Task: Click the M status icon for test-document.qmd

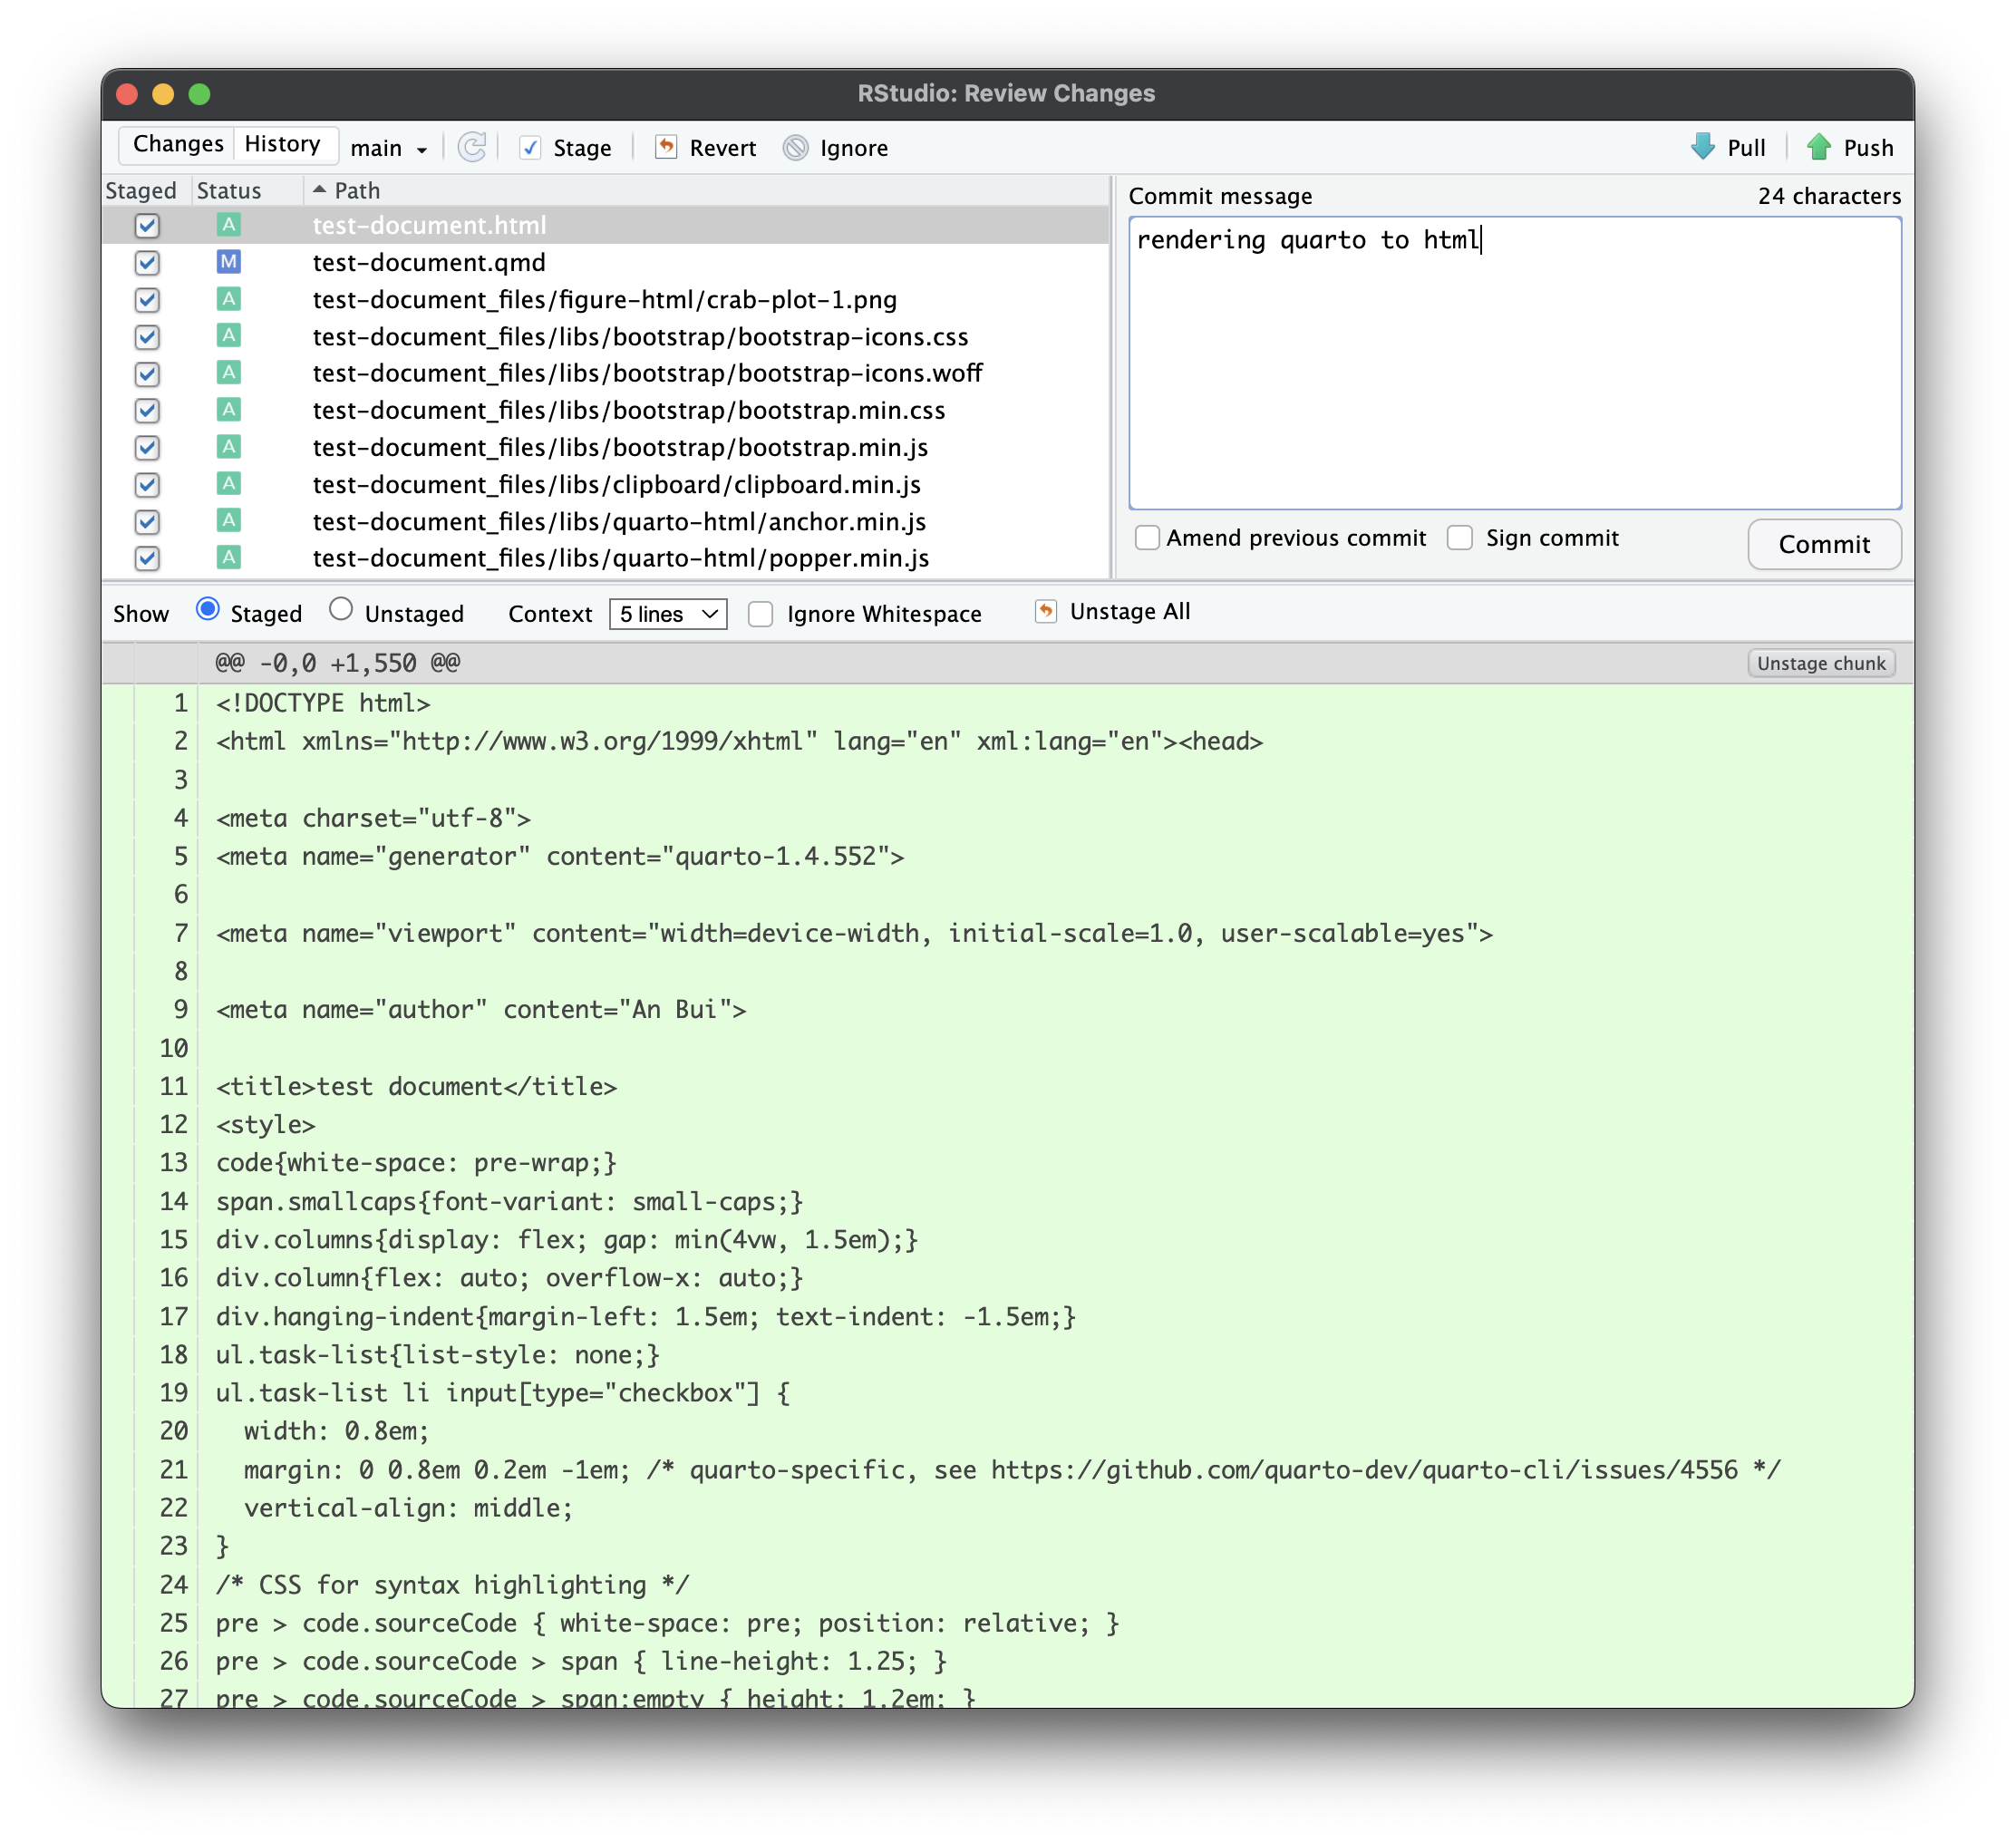Action: [x=228, y=262]
